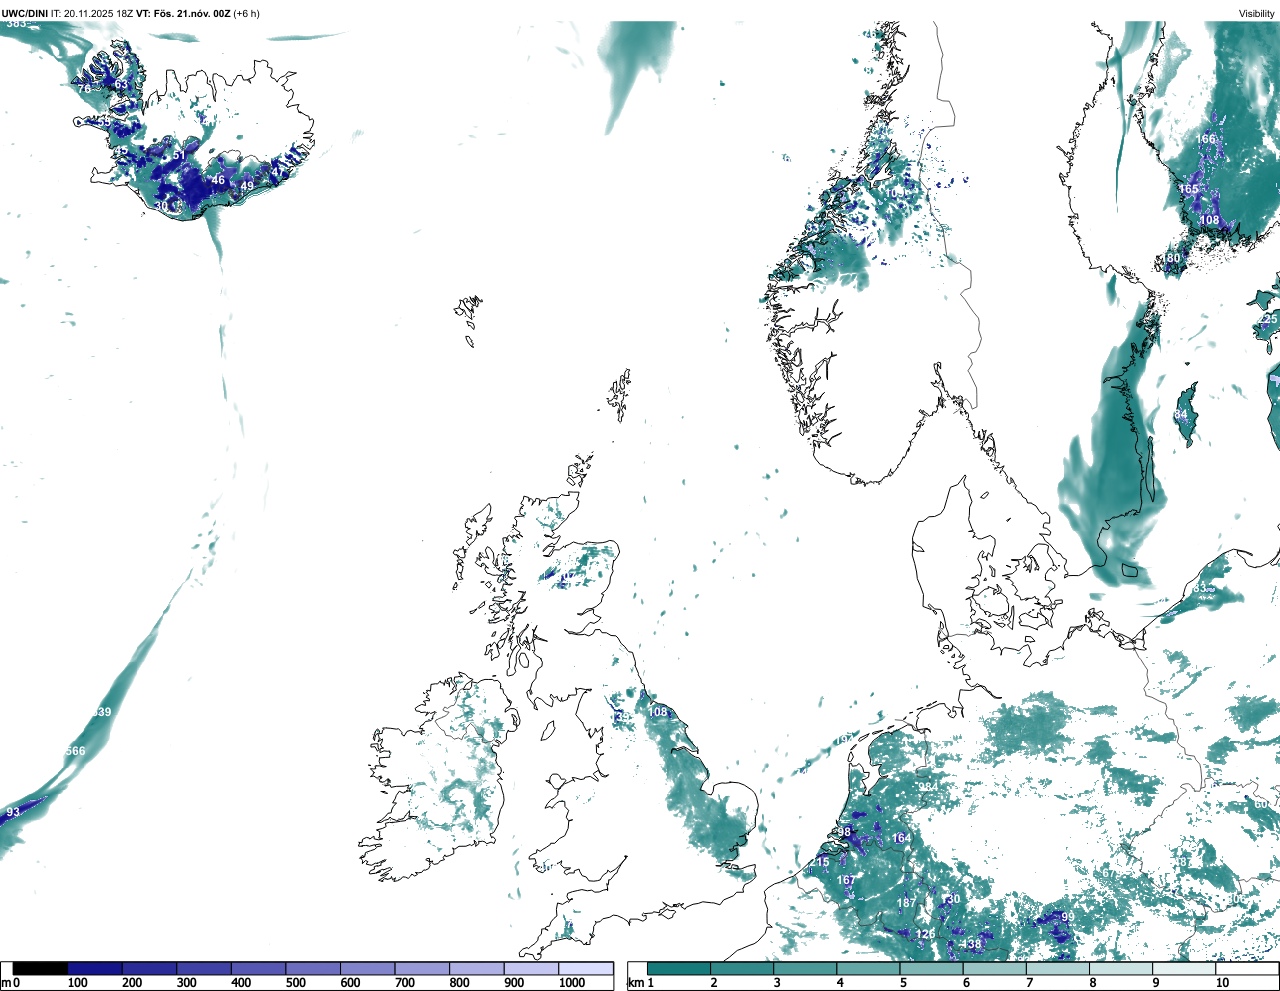
Task: Click the 5–6 km legend swatch
Action: coord(931,969)
